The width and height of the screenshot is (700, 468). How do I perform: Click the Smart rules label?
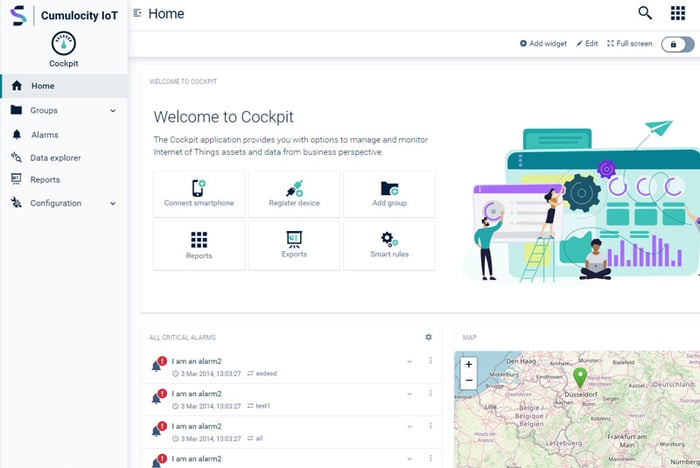coord(389,254)
